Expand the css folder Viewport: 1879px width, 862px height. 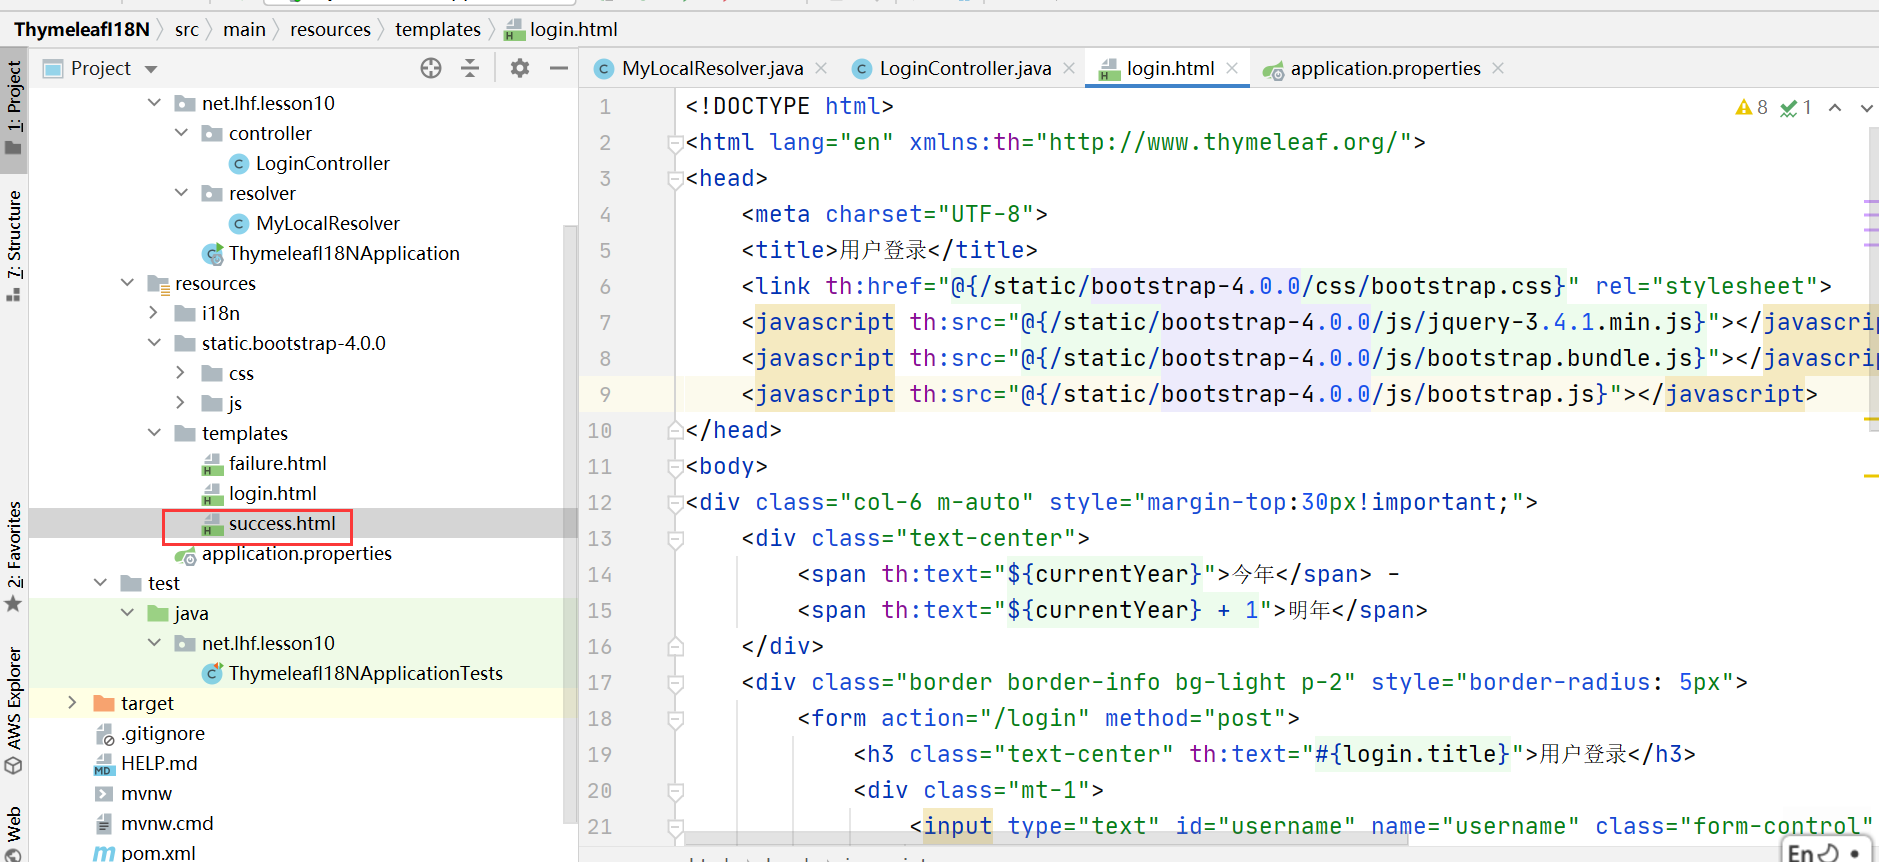[181, 373]
